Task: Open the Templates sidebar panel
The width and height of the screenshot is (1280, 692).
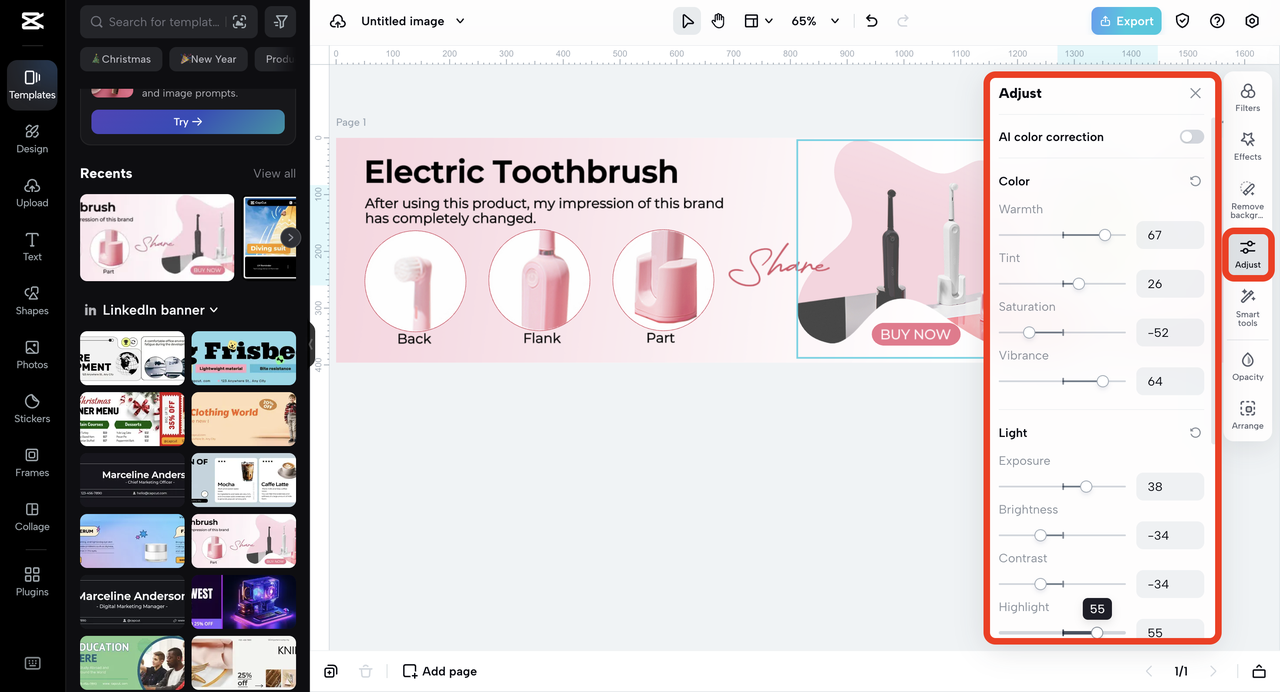Action: pyautogui.click(x=32, y=85)
